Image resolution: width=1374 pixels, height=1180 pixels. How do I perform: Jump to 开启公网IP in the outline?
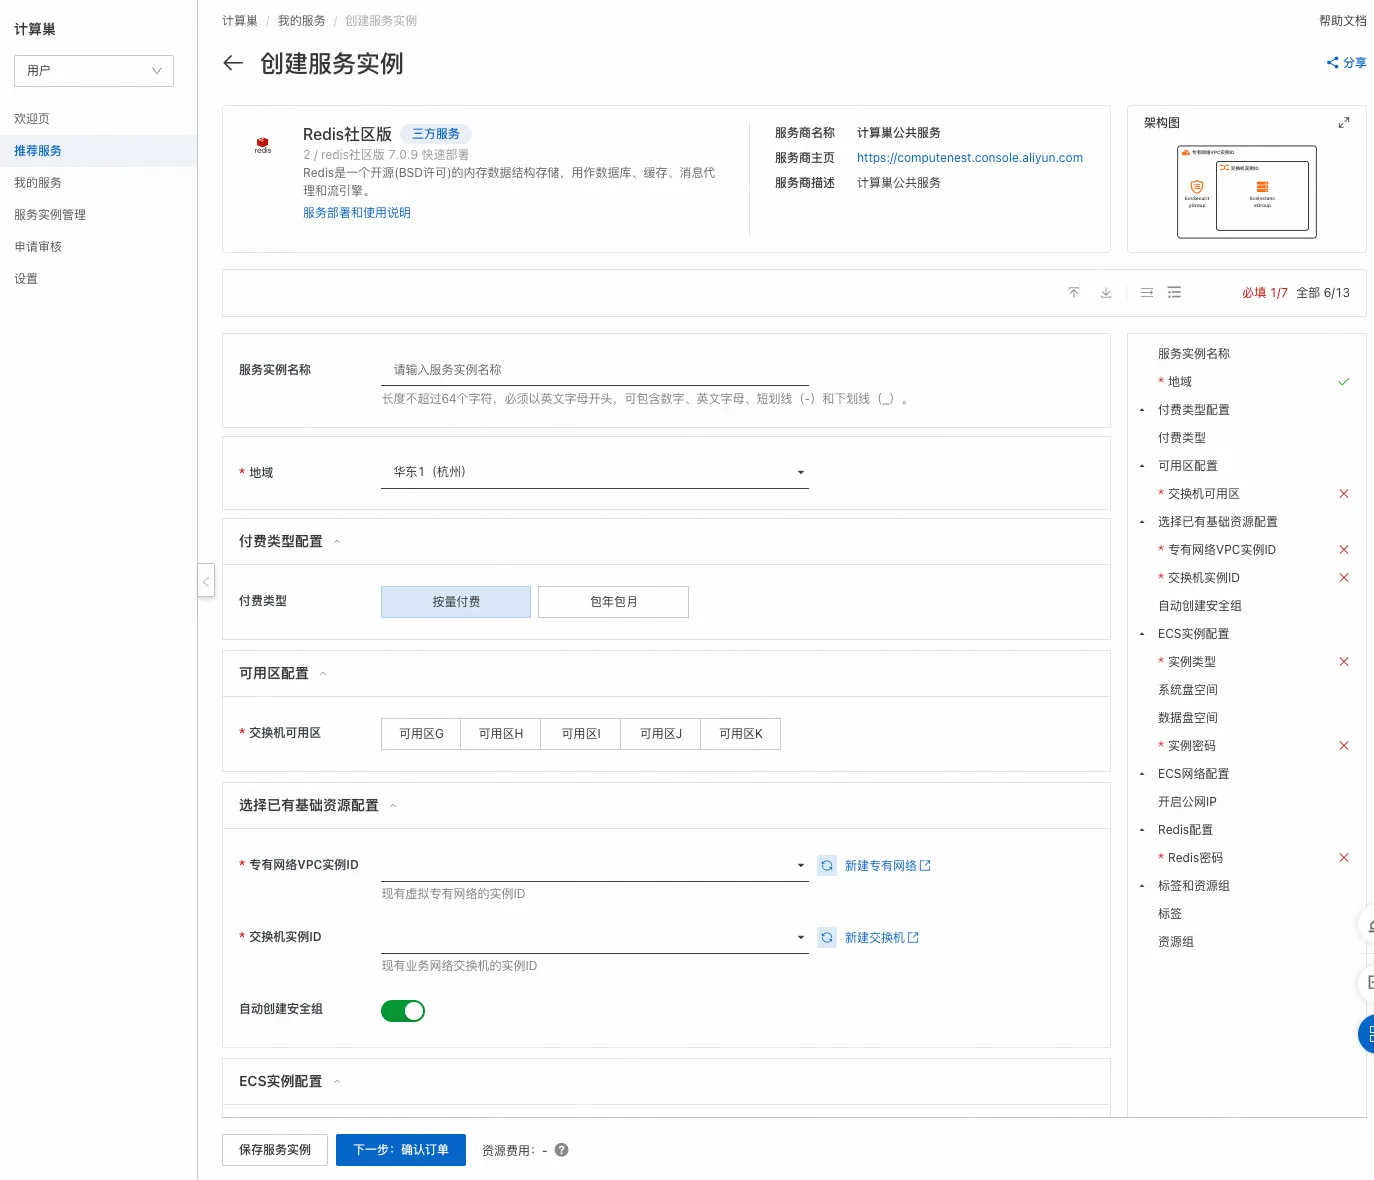pyautogui.click(x=1187, y=802)
